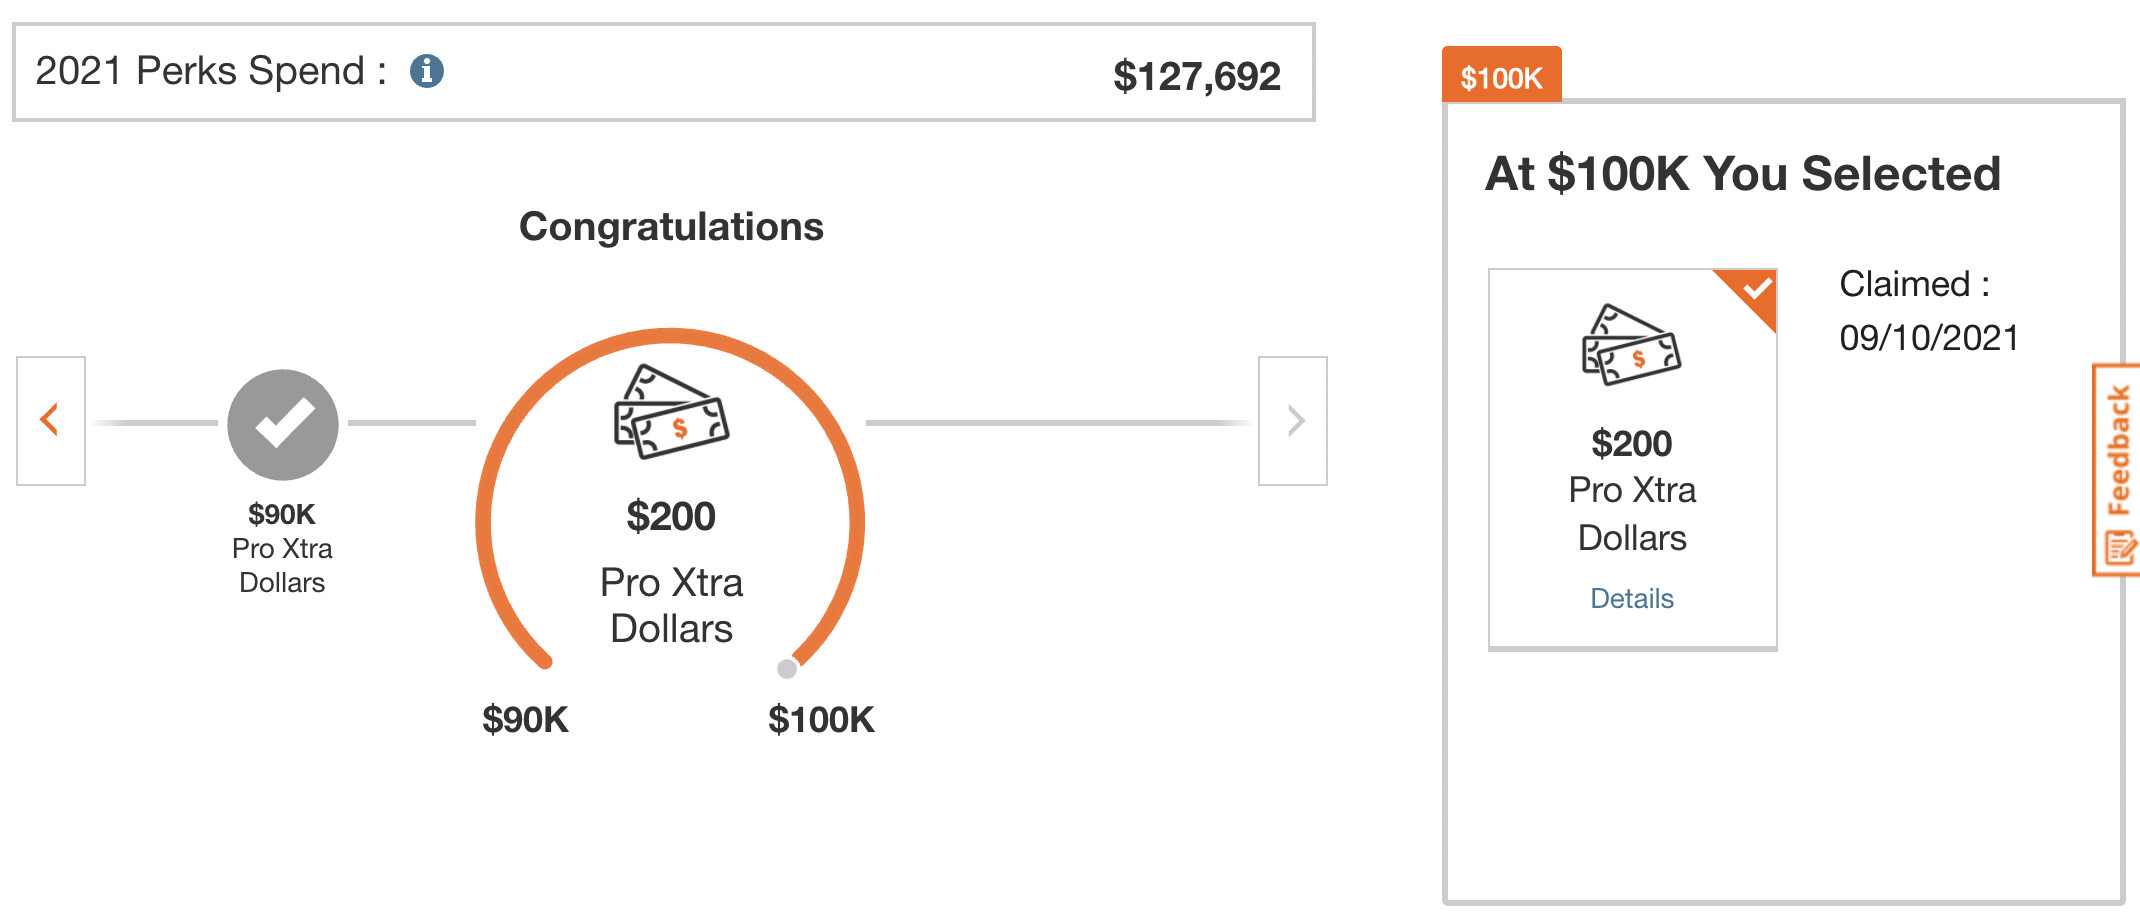Open the Feedback side tab
Viewport: 2140px width, 924px height.
click(2118, 450)
